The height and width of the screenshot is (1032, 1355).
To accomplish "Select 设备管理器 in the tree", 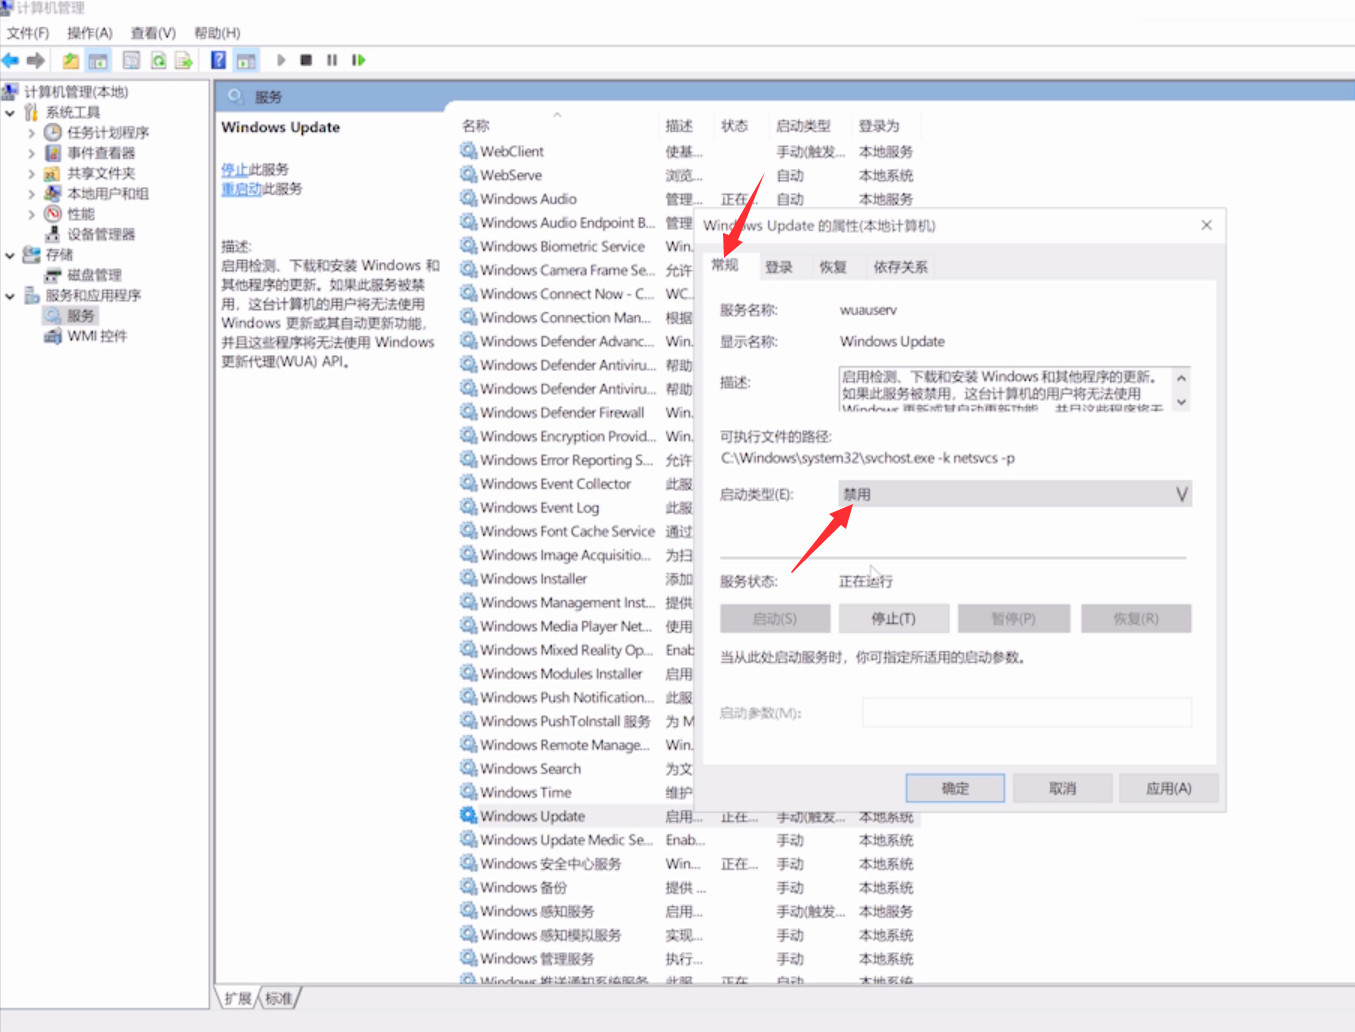I will point(101,234).
